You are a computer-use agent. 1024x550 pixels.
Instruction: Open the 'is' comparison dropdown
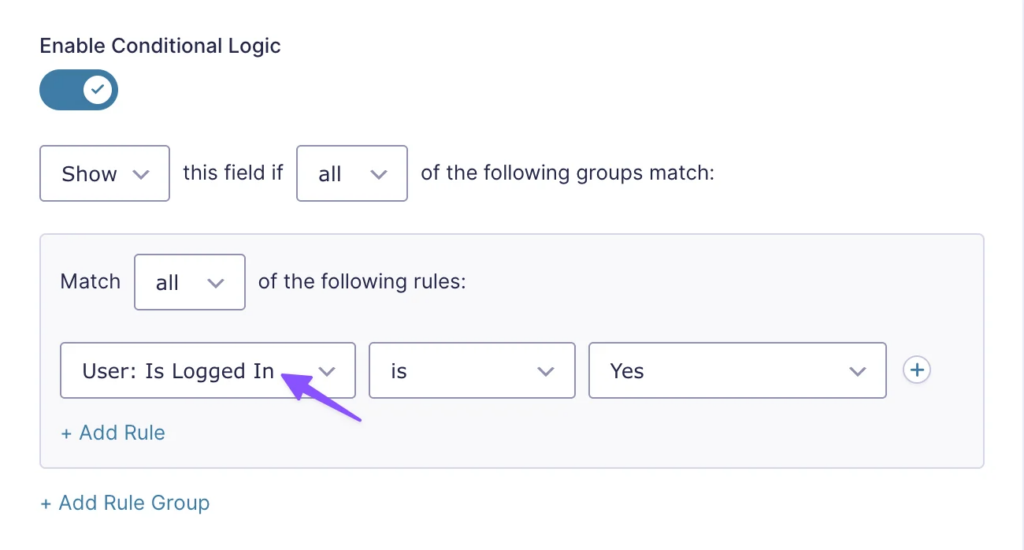click(x=472, y=370)
